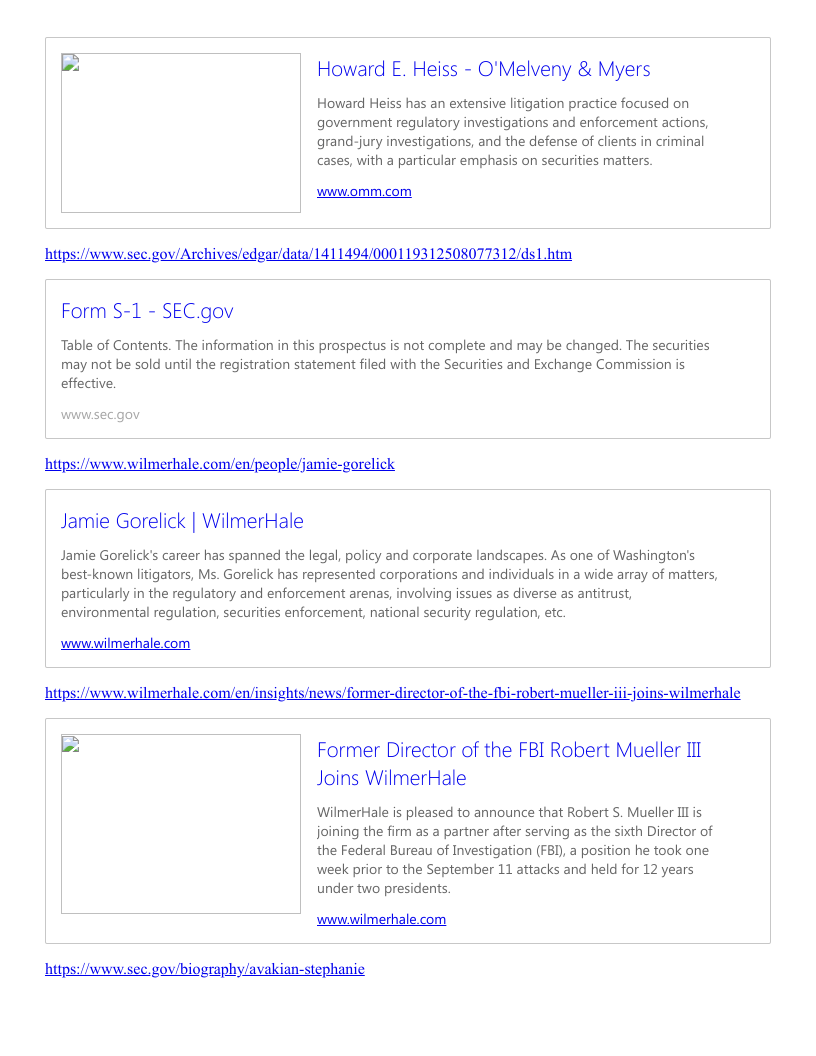The height and width of the screenshot is (1056, 816).
Task: Open the sec.gov Archives edgar ds1.htm URL
Action: (x=308, y=254)
